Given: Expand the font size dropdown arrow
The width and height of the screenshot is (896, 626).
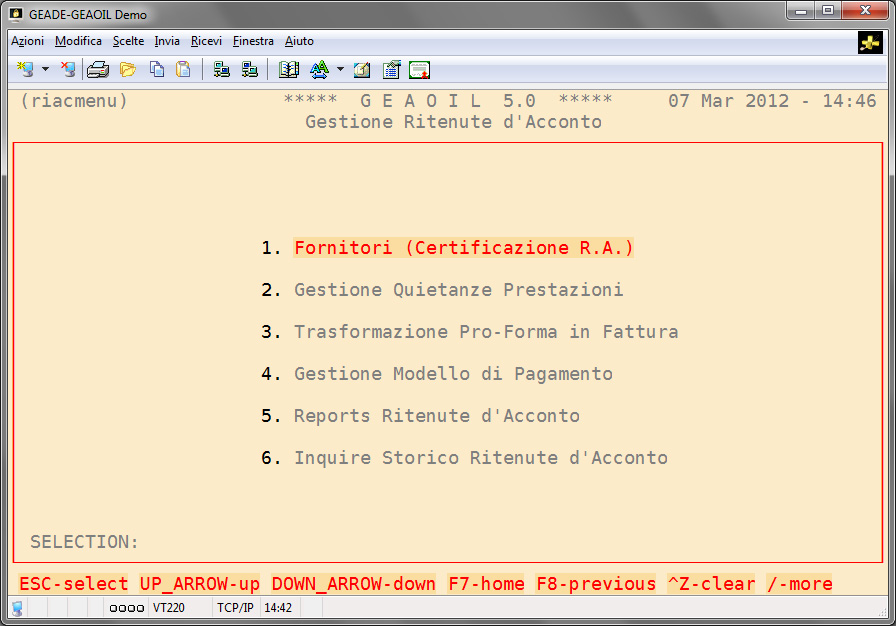Looking at the screenshot, I should coord(340,69).
